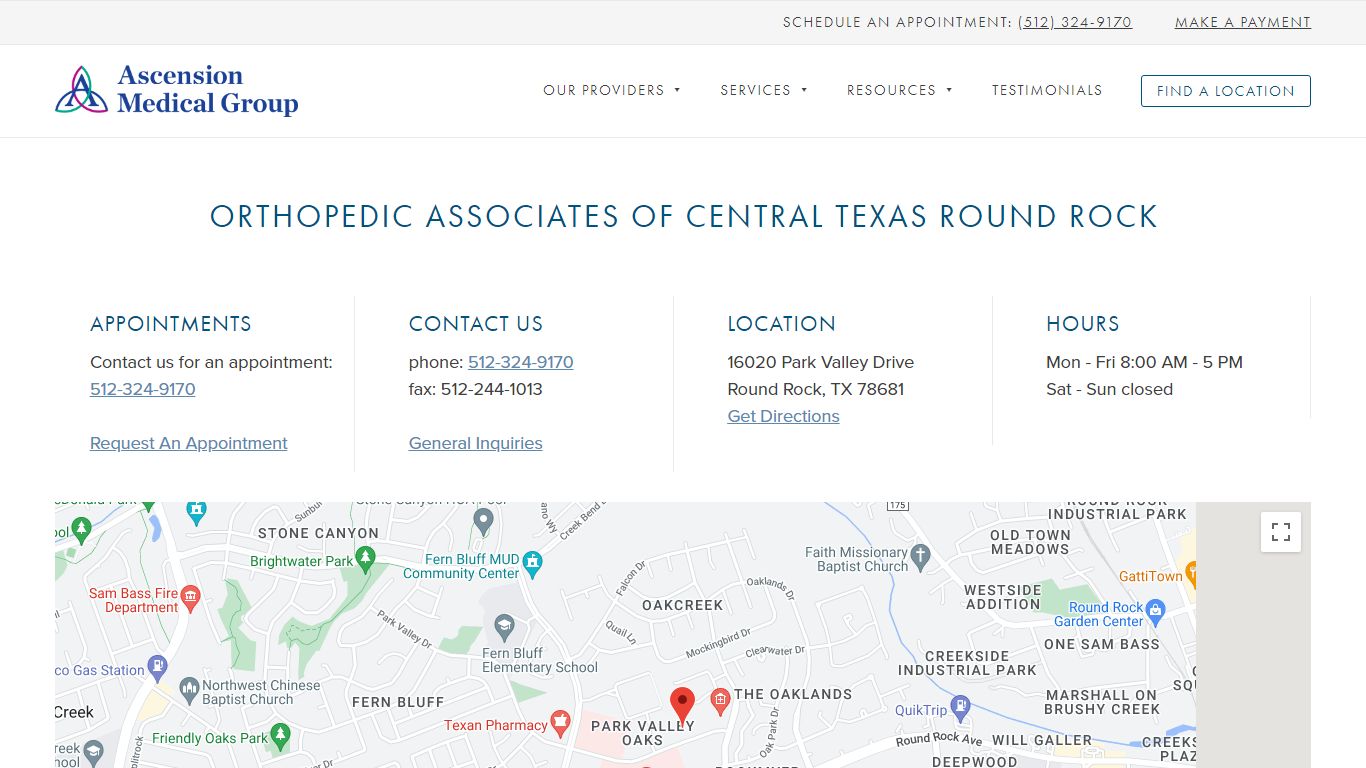
Task: Call (512) 324-9170 from top bar
Action: [x=1075, y=22]
